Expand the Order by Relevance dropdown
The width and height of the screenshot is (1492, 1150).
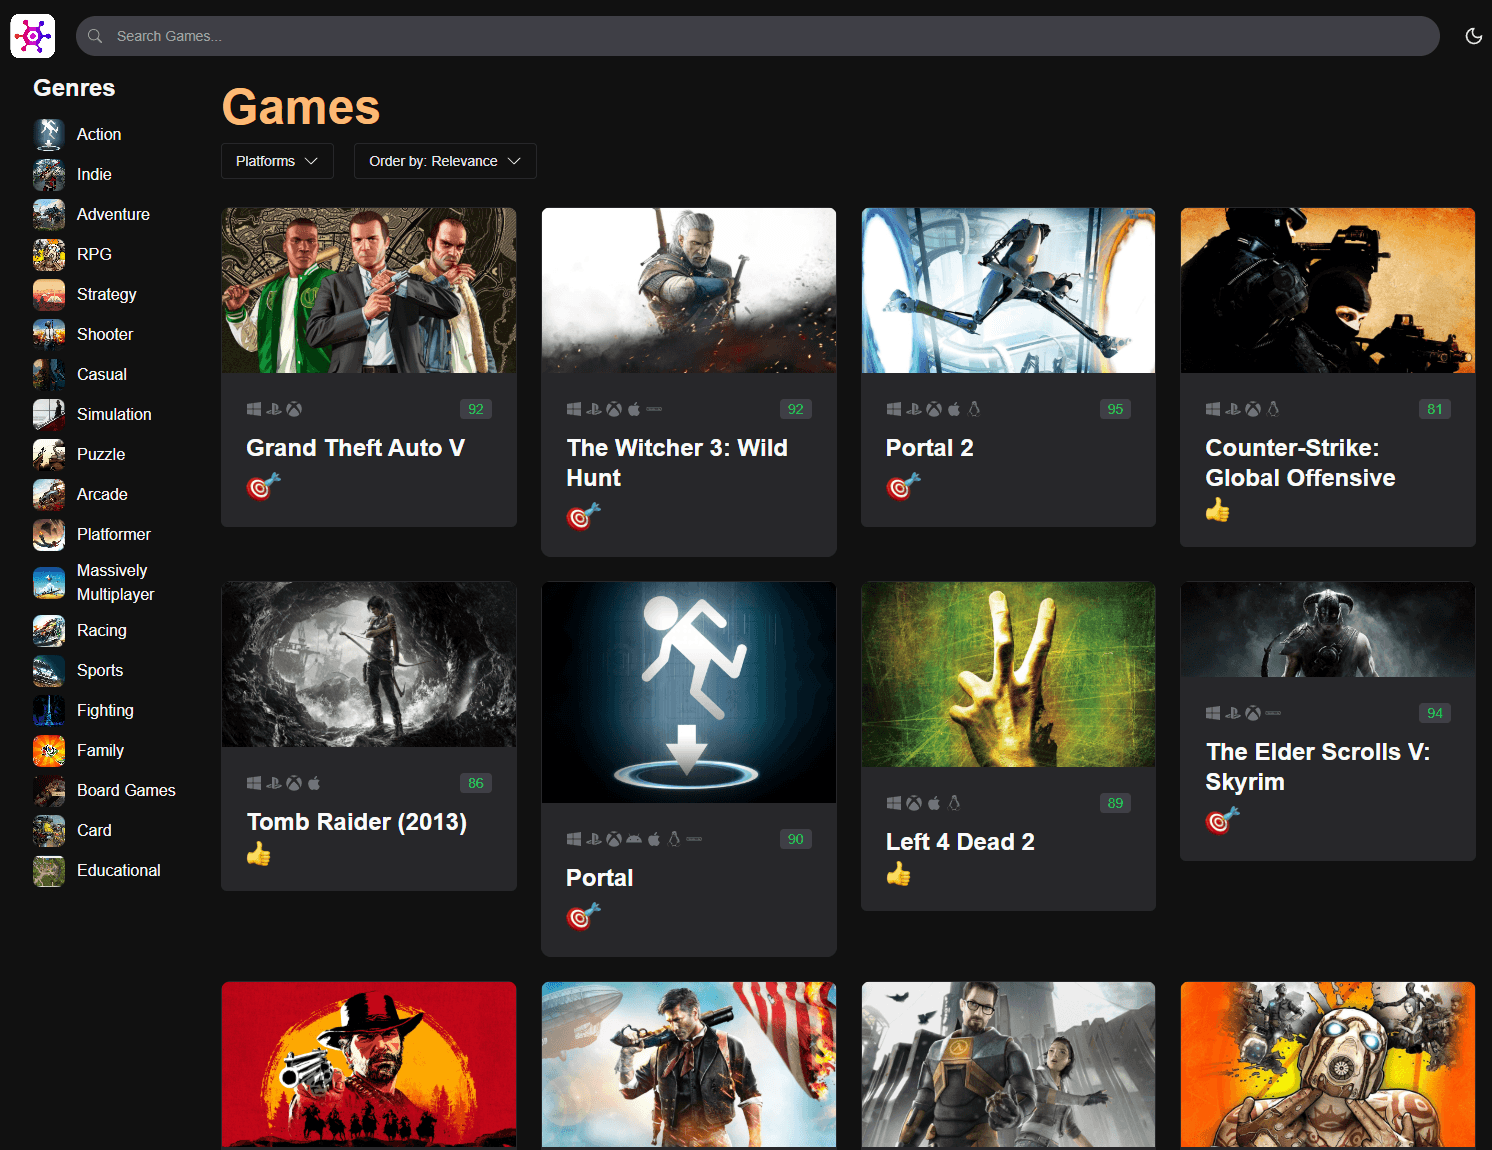pyautogui.click(x=444, y=160)
